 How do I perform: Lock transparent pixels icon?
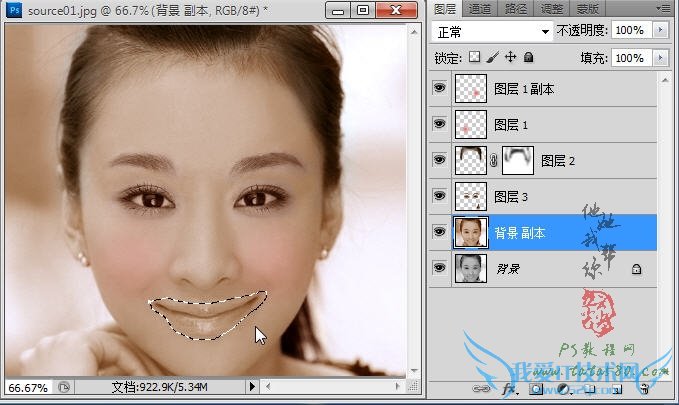475,57
